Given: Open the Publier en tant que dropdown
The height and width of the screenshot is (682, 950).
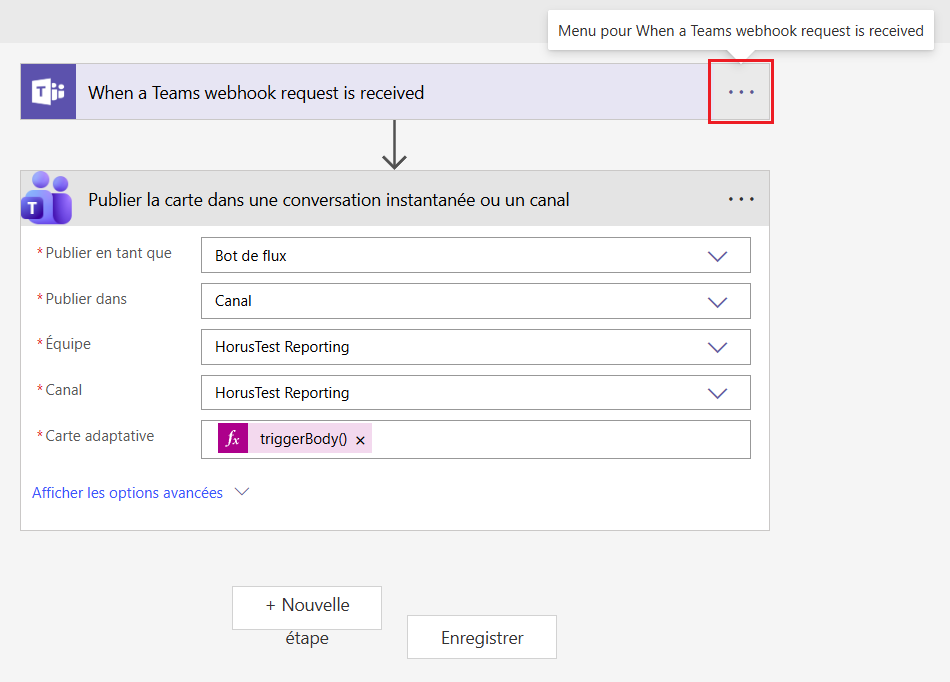Looking at the screenshot, I should pos(717,256).
